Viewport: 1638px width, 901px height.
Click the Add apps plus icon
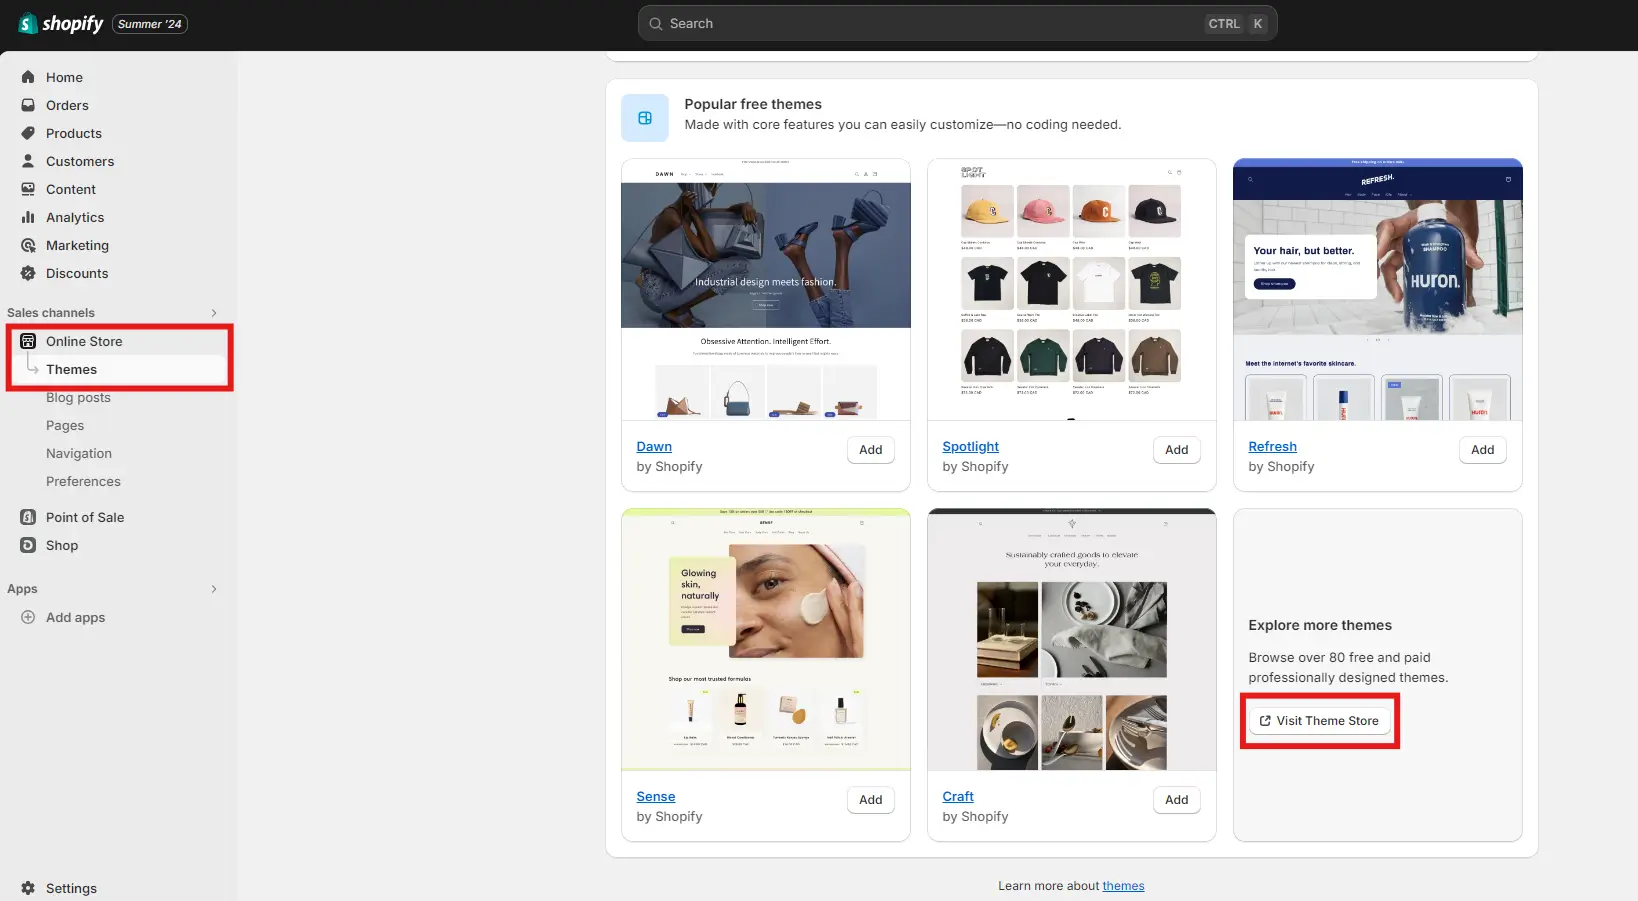click(x=28, y=617)
